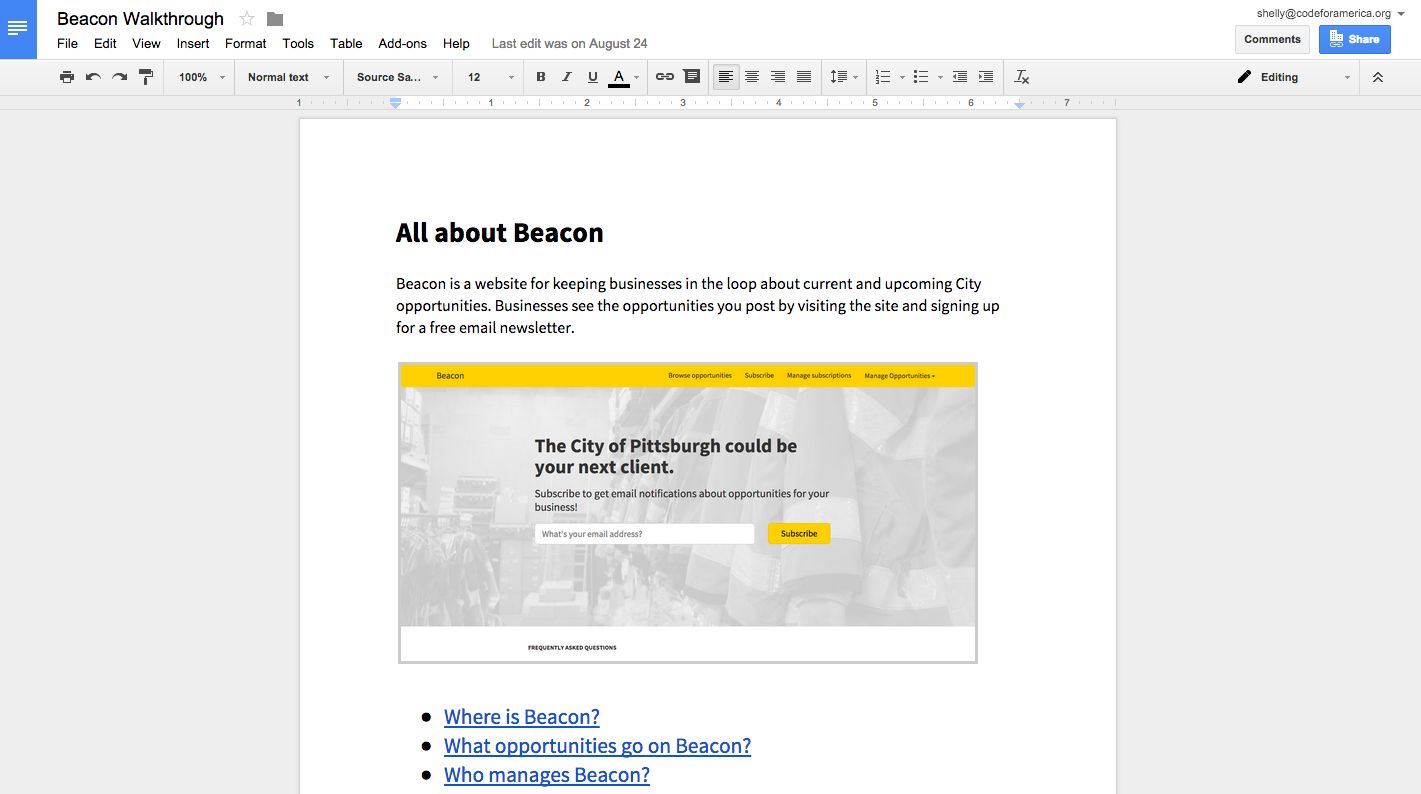Click the blue Share button
The height and width of the screenshot is (794, 1421).
(1354, 39)
